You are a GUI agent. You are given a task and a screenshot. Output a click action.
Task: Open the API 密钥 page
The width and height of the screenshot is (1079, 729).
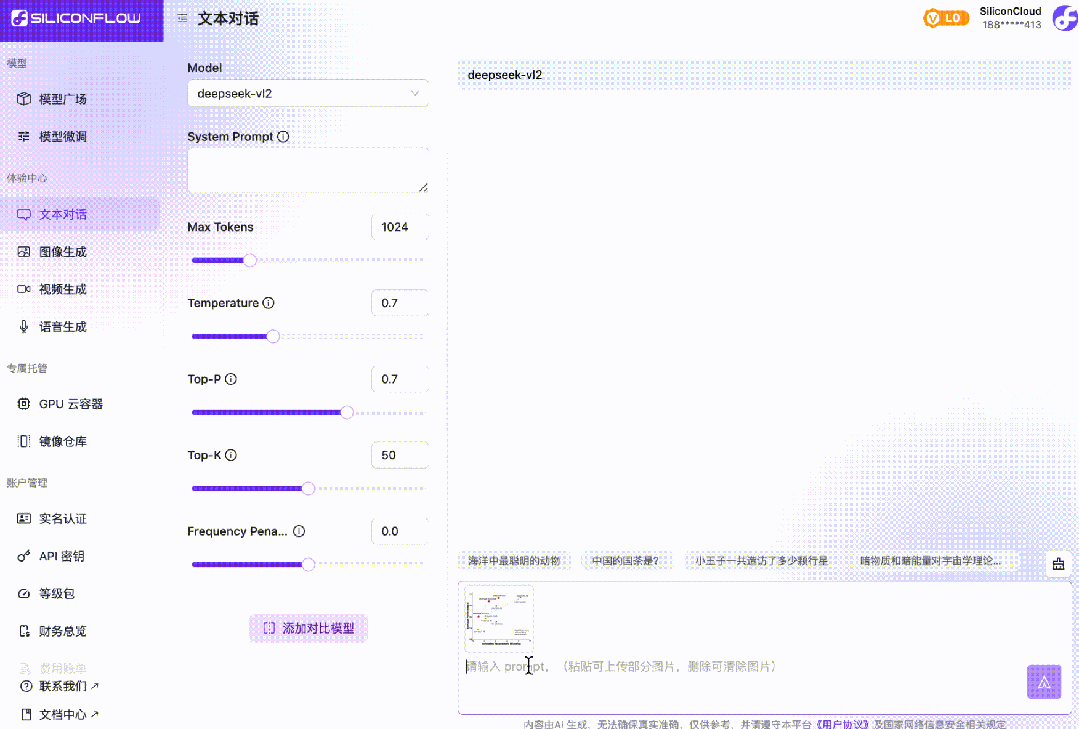(x=60, y=555)
